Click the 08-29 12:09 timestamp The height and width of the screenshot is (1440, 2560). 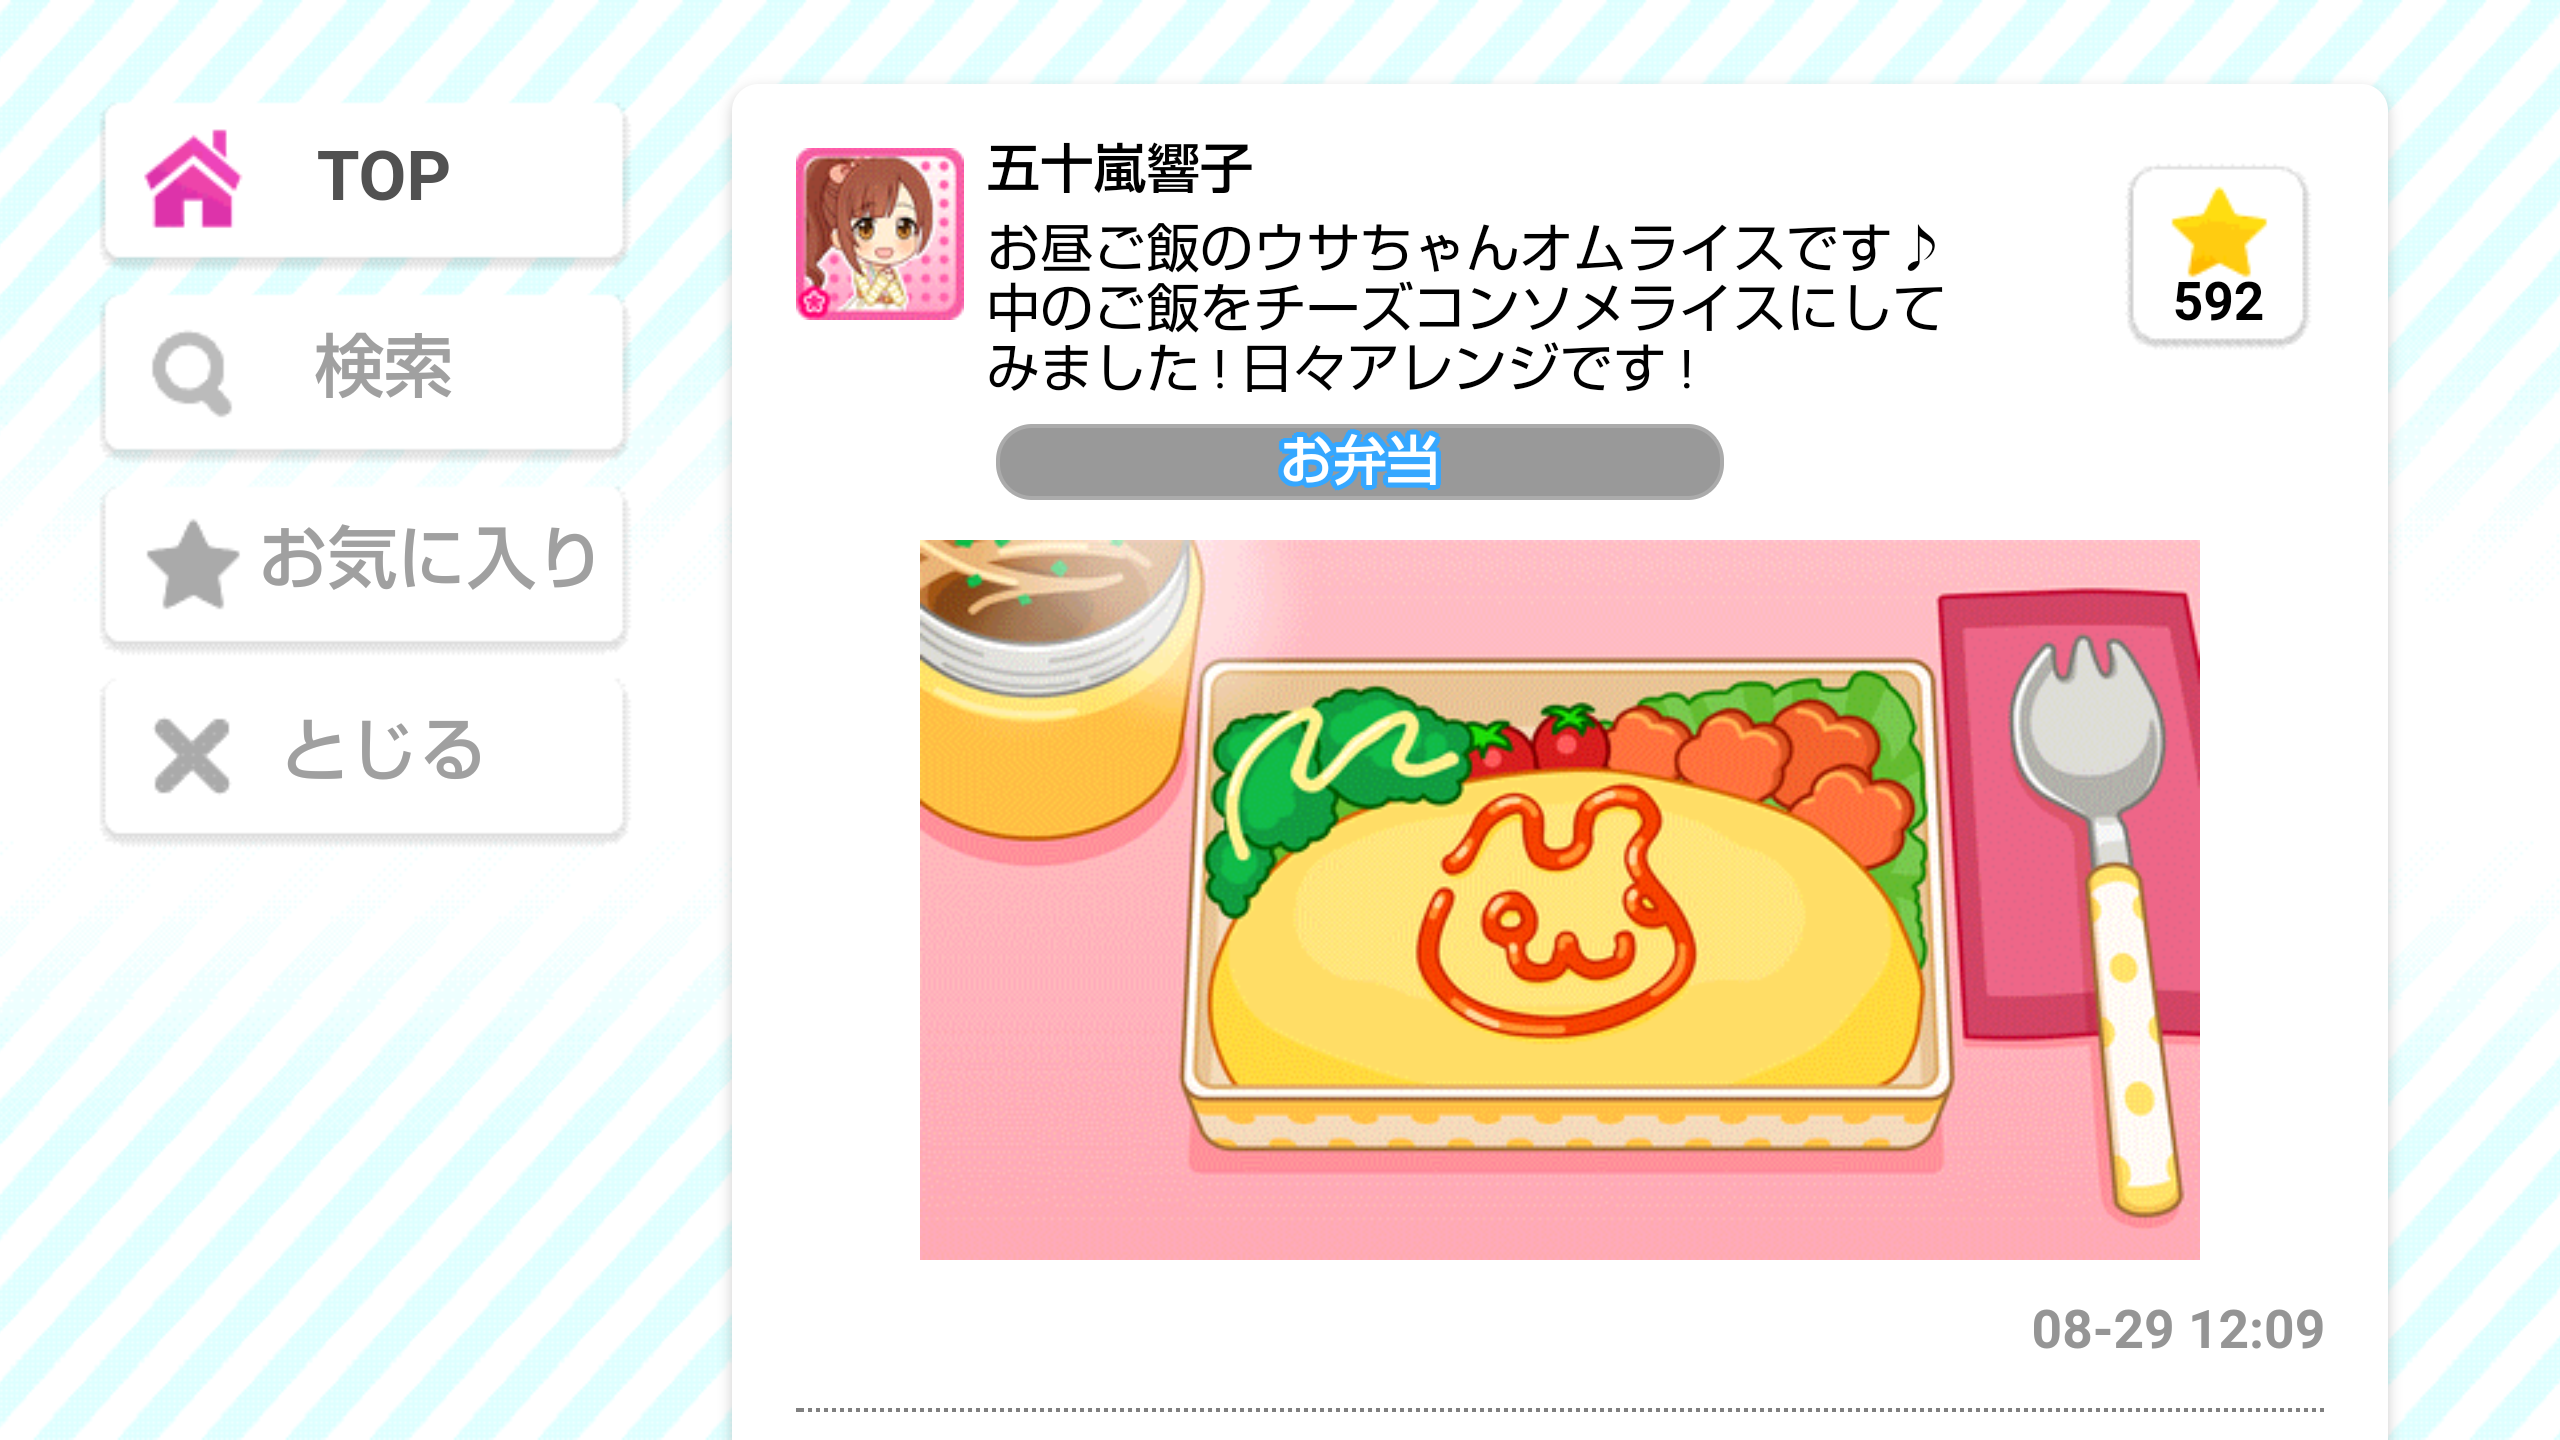pyautogui.click(x=2178, y=1330)
